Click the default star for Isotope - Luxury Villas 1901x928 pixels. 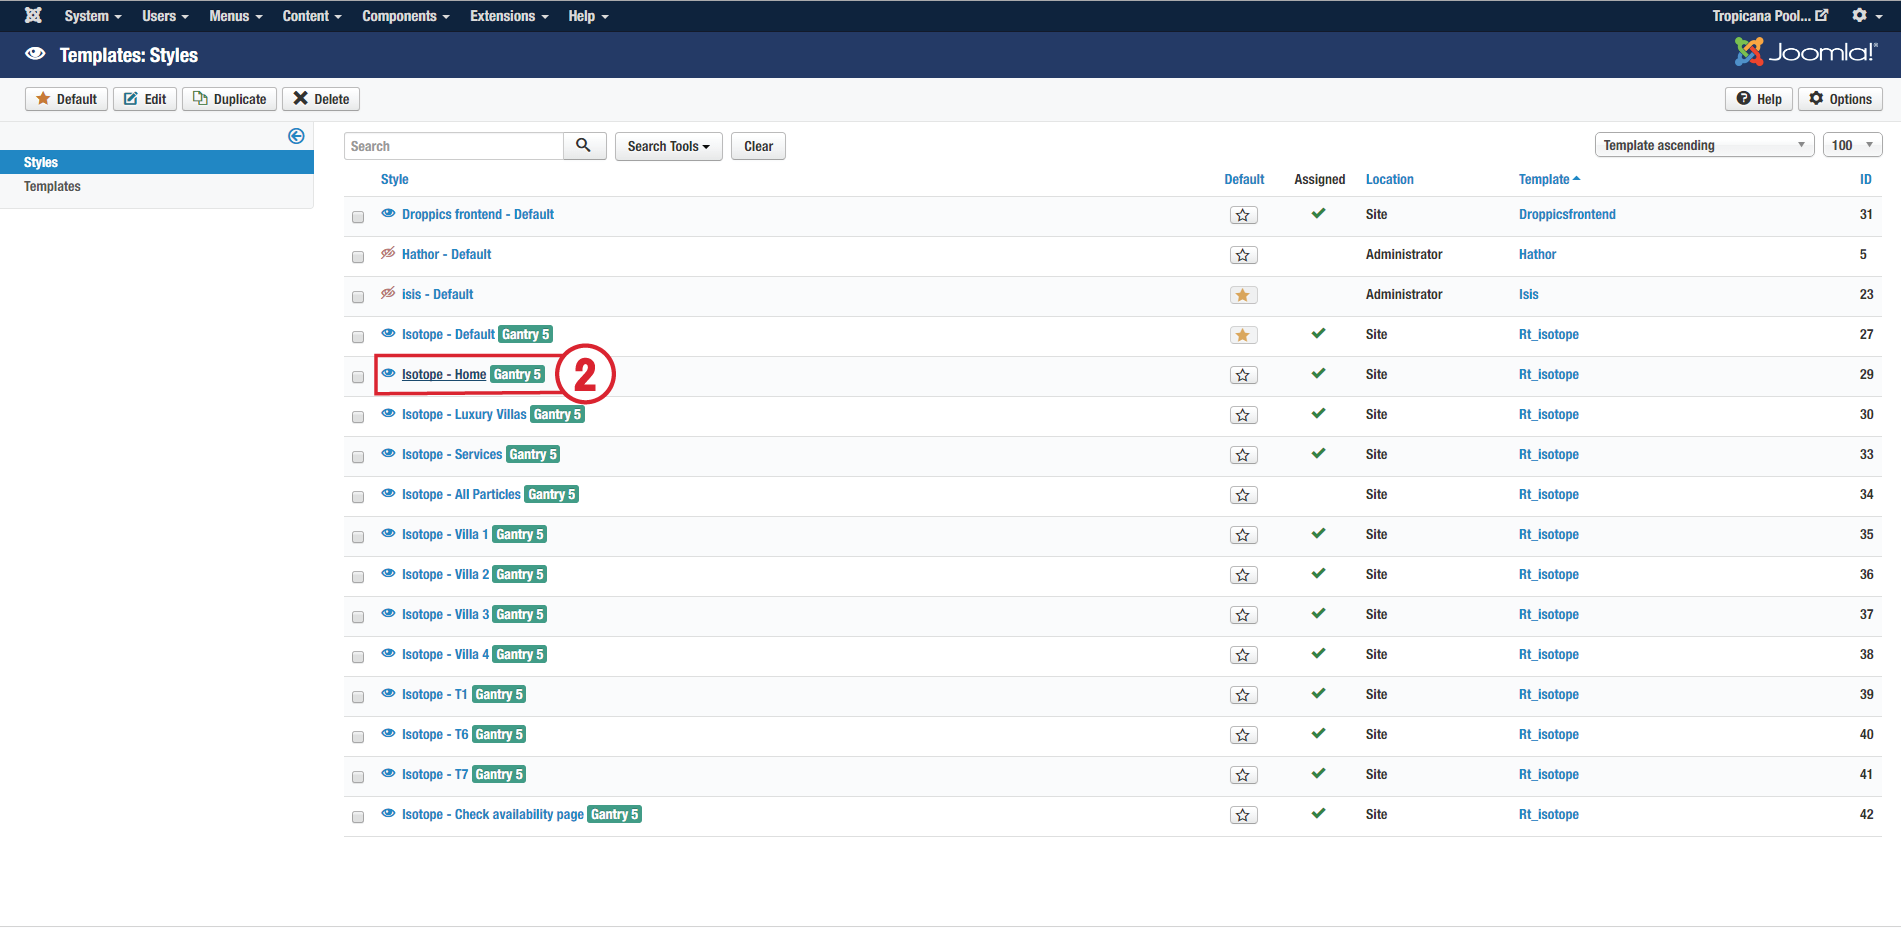(x=1243, y=415)
